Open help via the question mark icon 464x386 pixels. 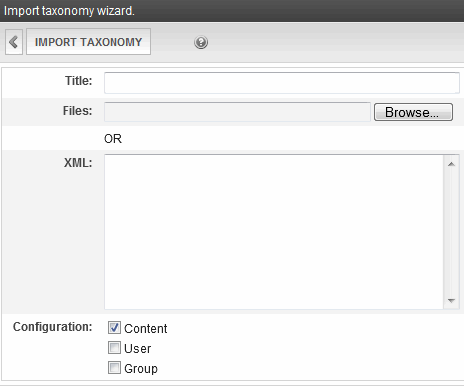(201, 42)
